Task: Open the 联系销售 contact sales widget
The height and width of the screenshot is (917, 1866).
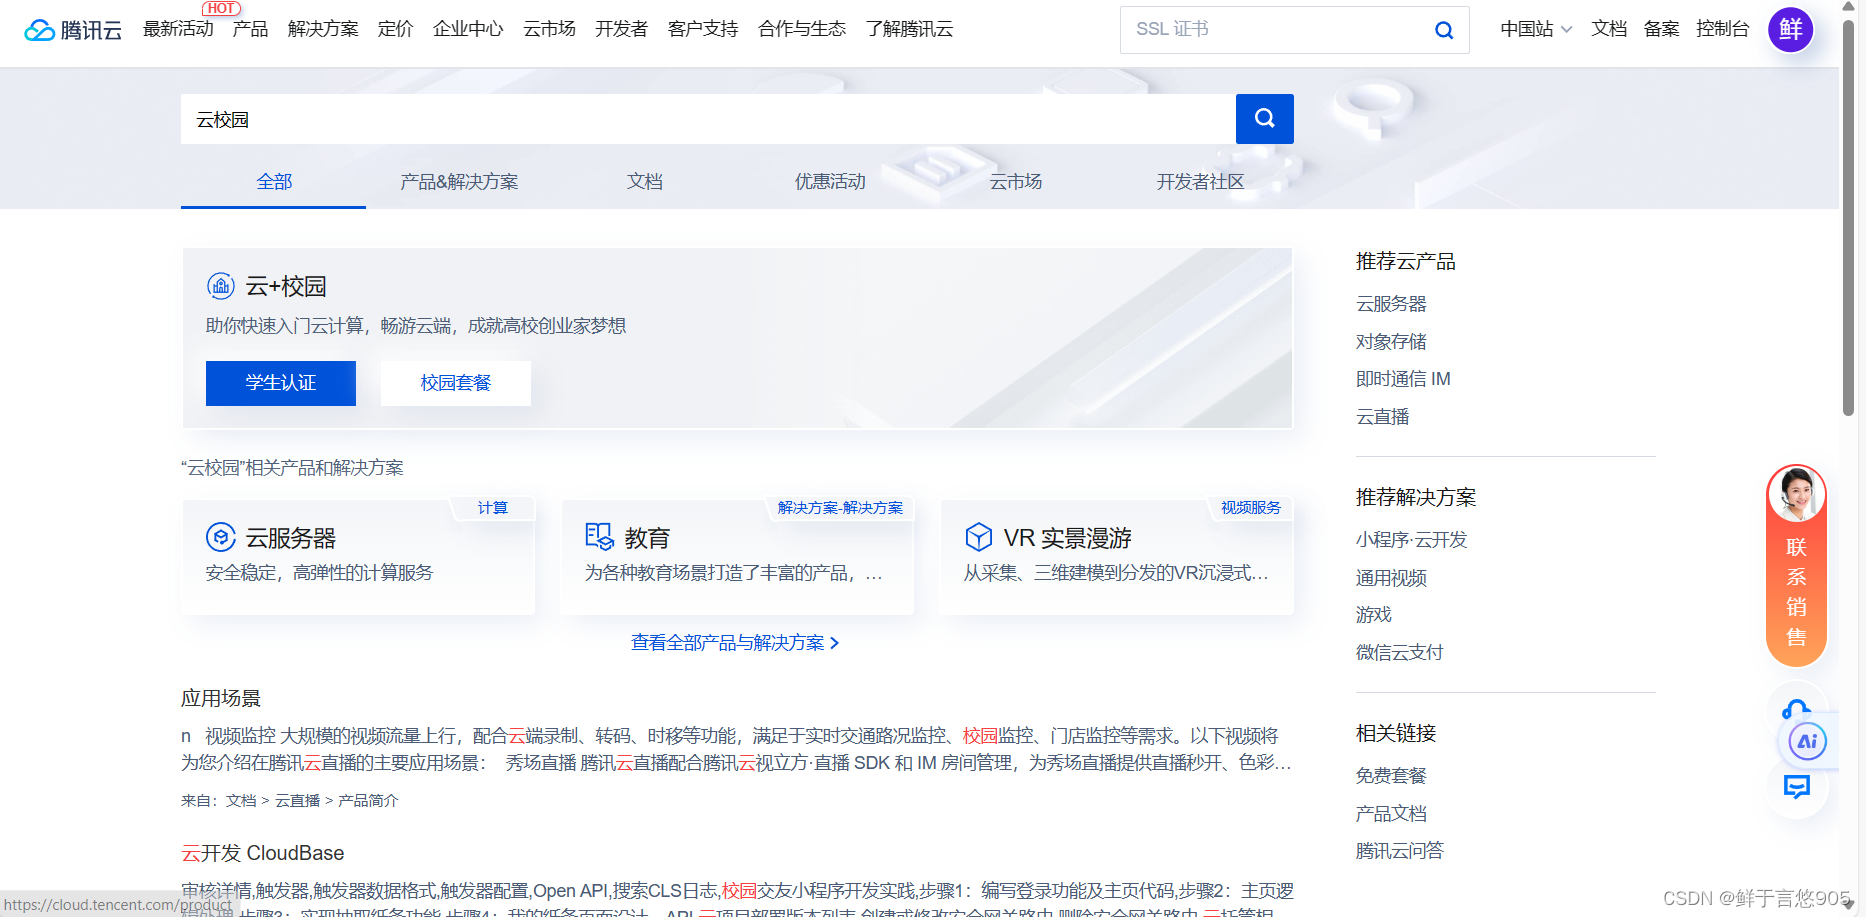Action: pos(1796,566)
